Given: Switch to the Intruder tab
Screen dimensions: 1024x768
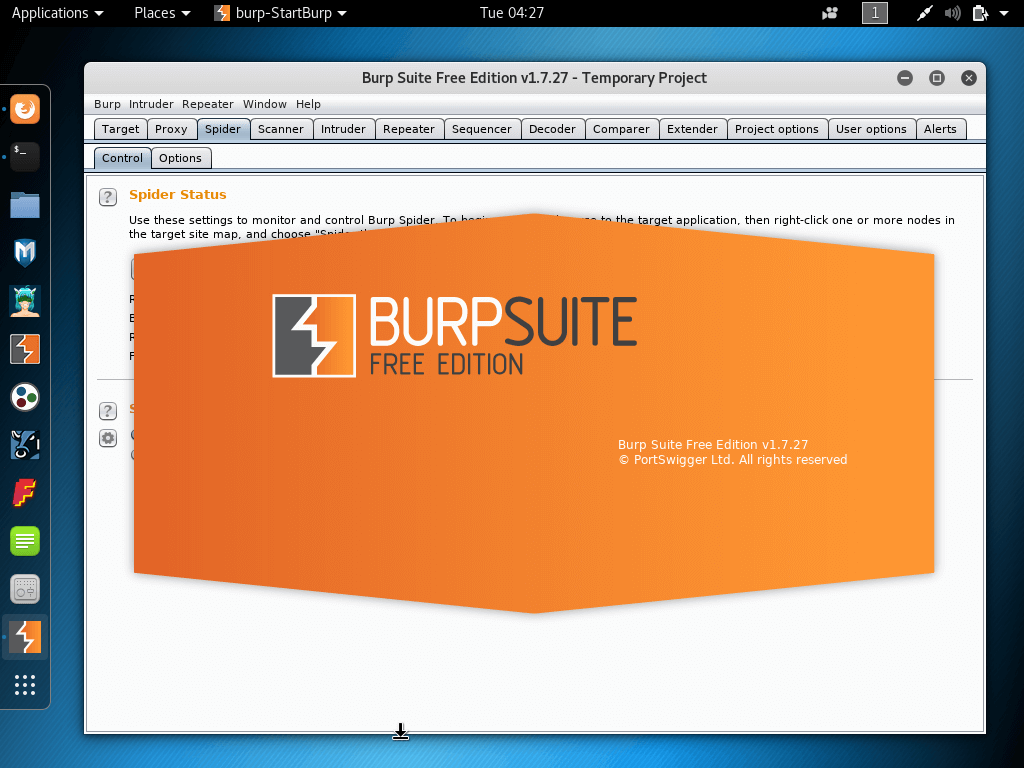Looking at the screenshot, I should point(344,129).
